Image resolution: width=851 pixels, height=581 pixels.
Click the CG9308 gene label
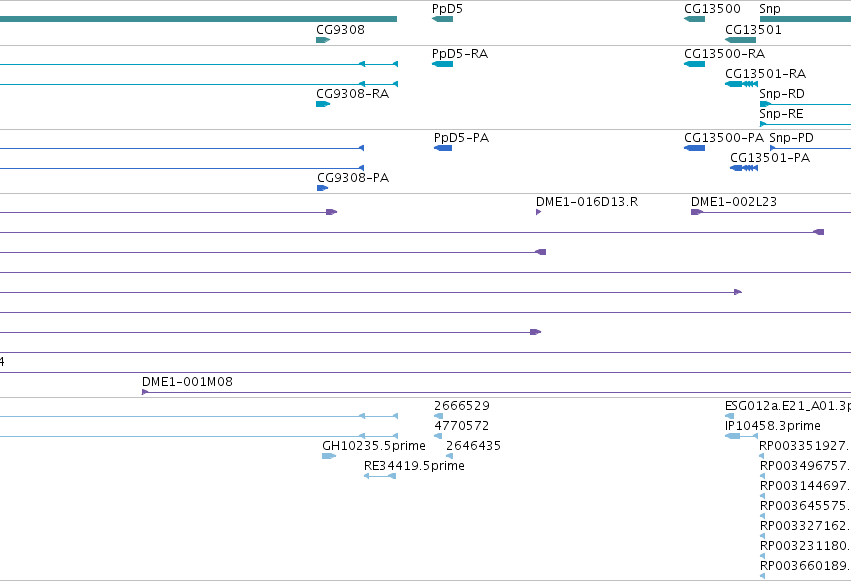point(340,30)
